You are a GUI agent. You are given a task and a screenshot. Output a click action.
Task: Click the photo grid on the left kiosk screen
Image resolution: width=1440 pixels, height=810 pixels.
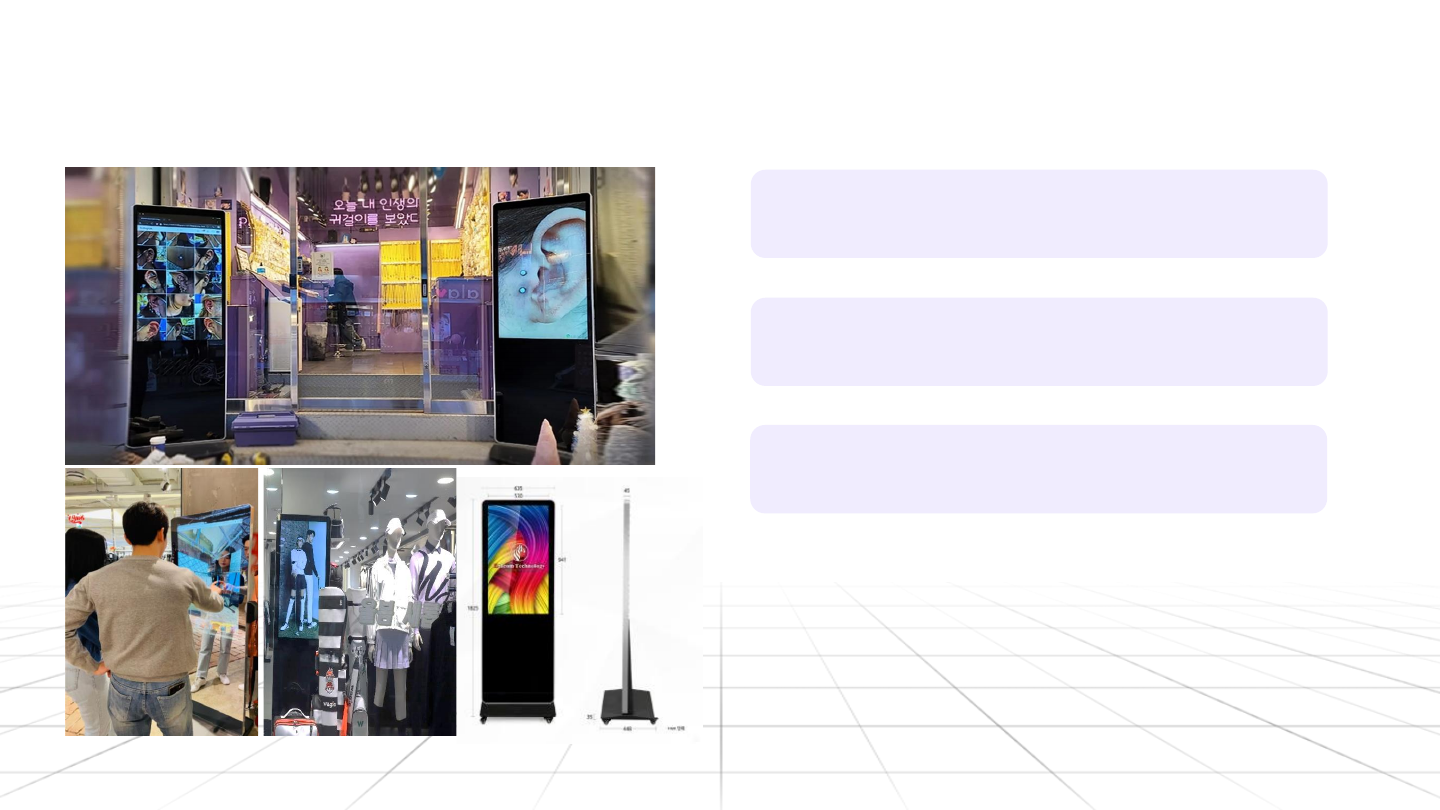click(x=180, y=287)
